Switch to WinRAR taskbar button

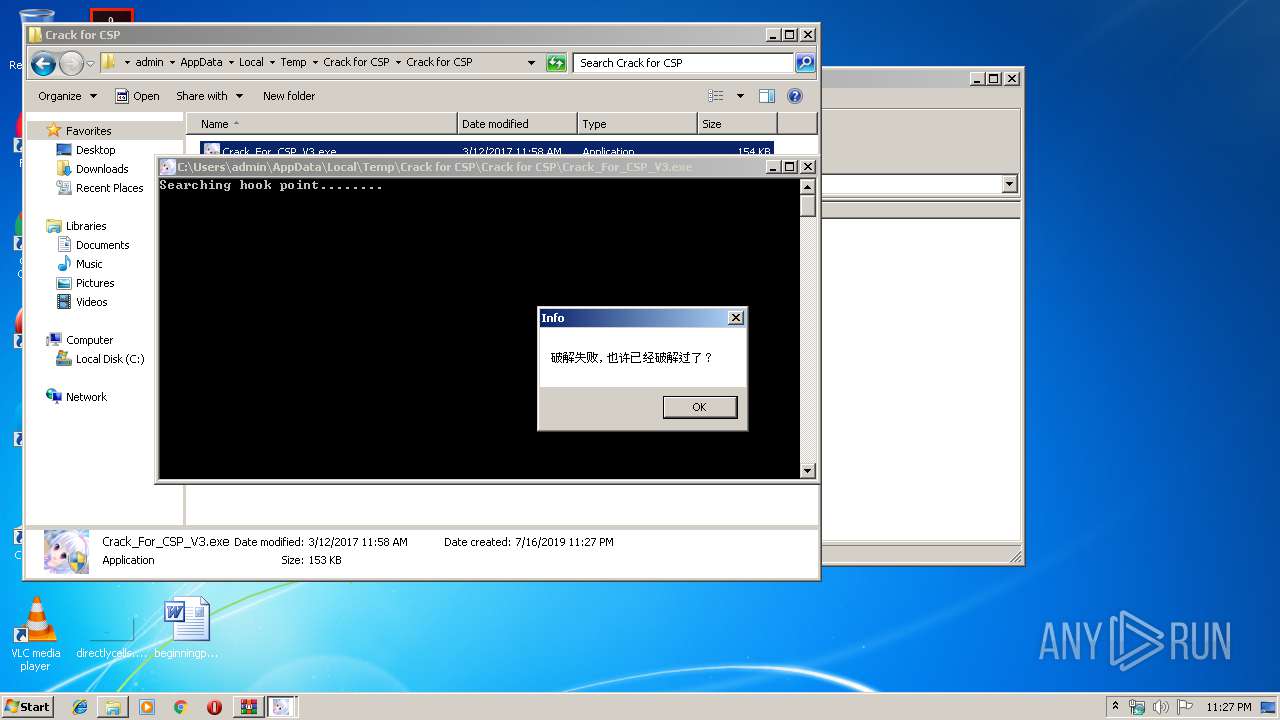pos(248,707)
